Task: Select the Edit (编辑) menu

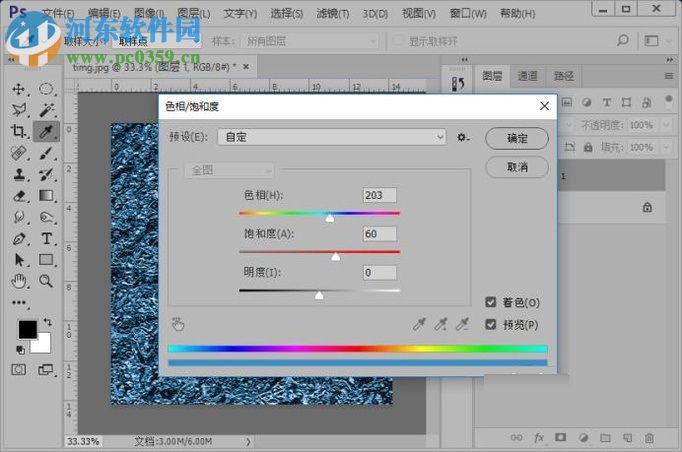Action: click(104, 14)
